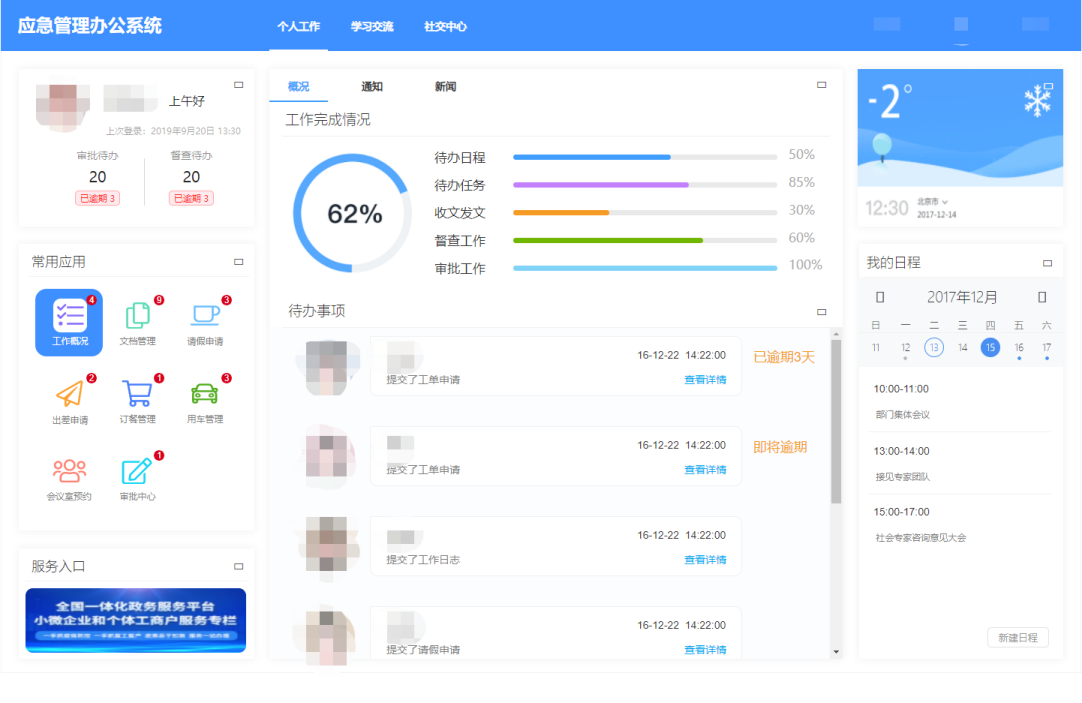This screenshot has width=1082, height=703.
Task: Click 查看详情 for the 工作日志 item
Action: click(x=705, y=560)
